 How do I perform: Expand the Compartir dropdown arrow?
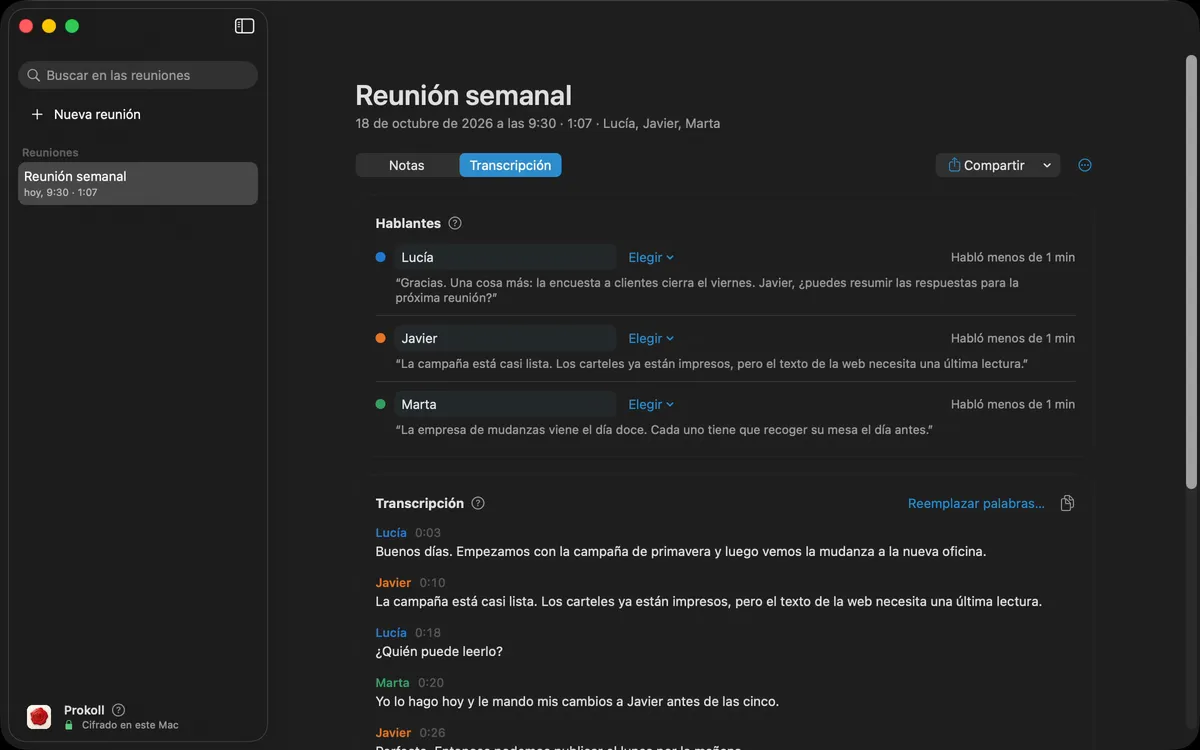pos(1047,165)
